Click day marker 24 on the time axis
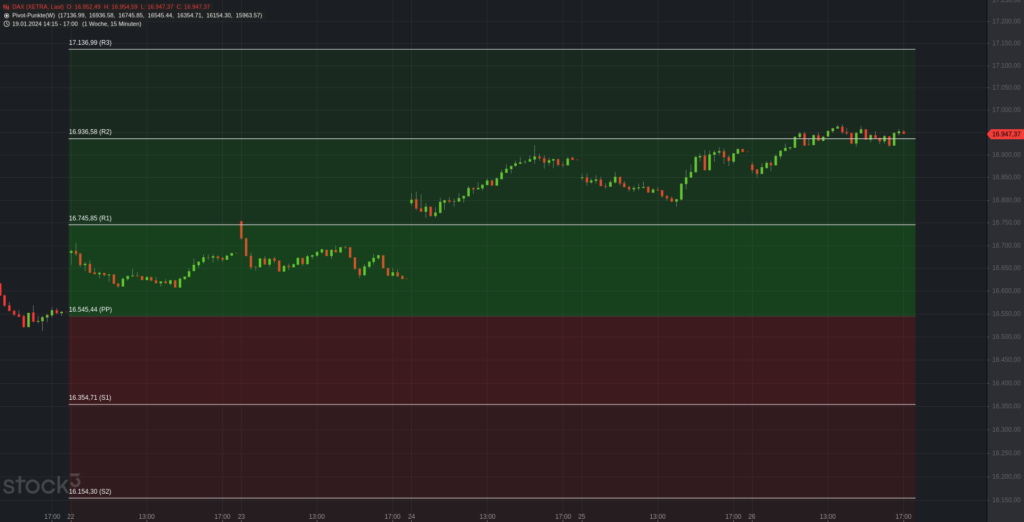Screen dimensions: 1024x522 [x=411, y=517]
